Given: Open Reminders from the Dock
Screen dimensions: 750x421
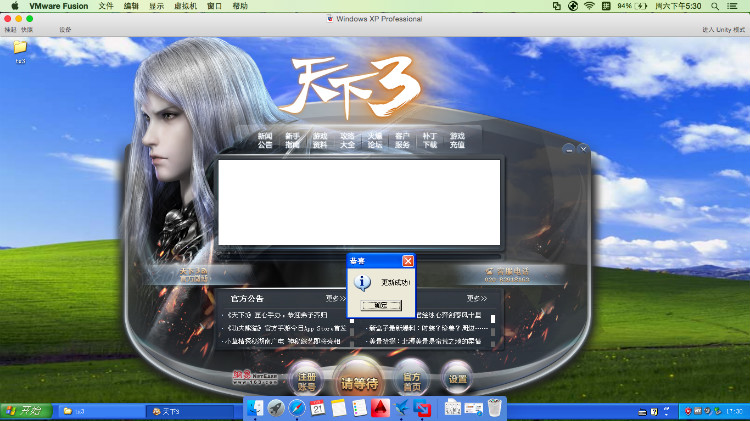Looking at the screenshot, I should click(x=359, y=408).
